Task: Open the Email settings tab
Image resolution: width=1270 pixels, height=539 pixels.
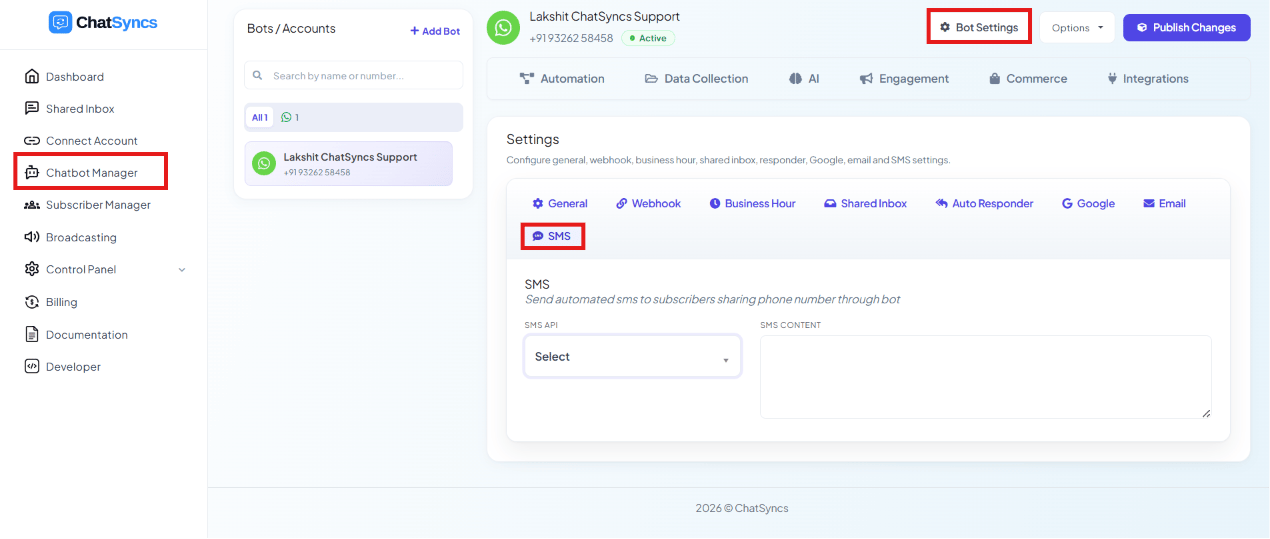Action: (x=1164, y=204)
